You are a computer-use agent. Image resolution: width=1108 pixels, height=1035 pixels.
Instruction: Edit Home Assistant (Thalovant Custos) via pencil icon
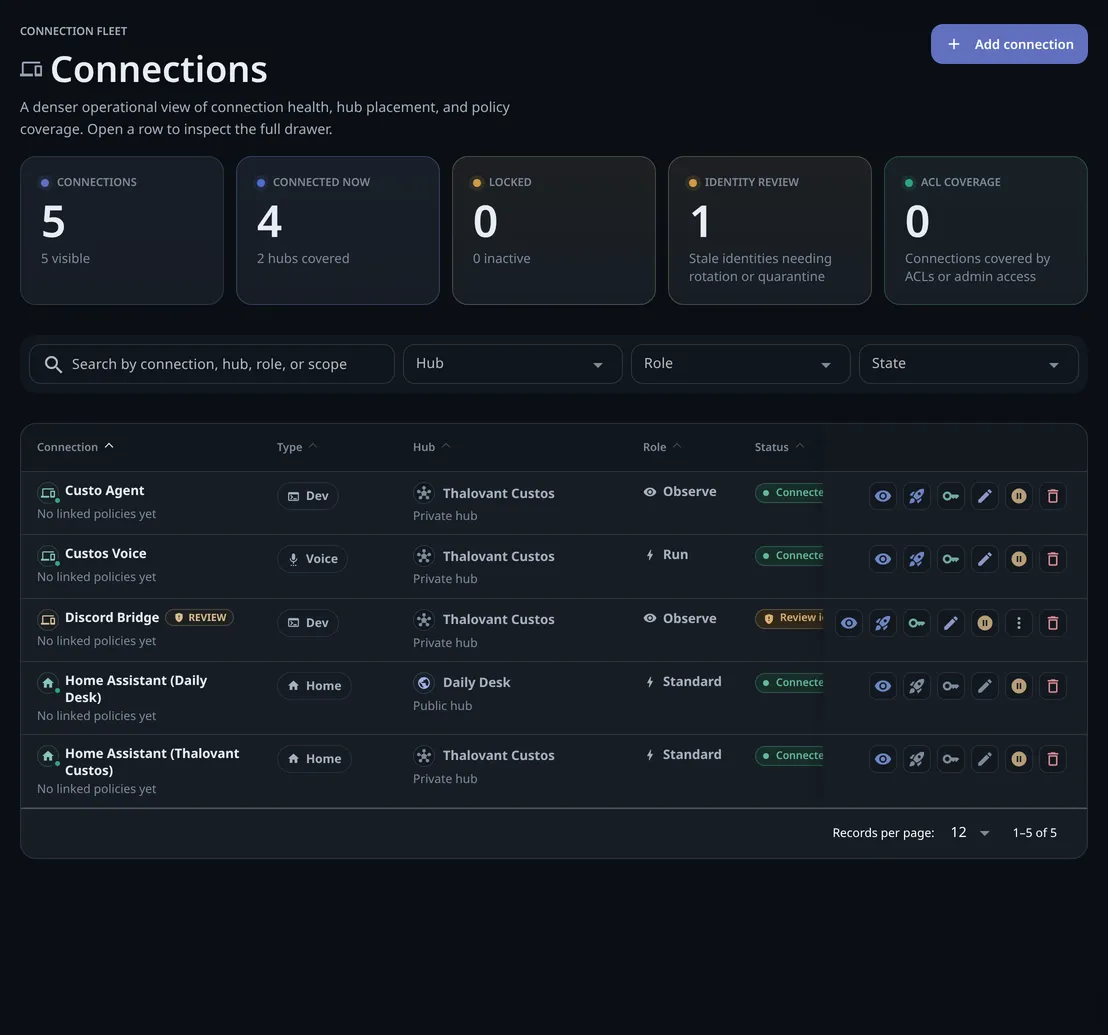tap(984, 759)
